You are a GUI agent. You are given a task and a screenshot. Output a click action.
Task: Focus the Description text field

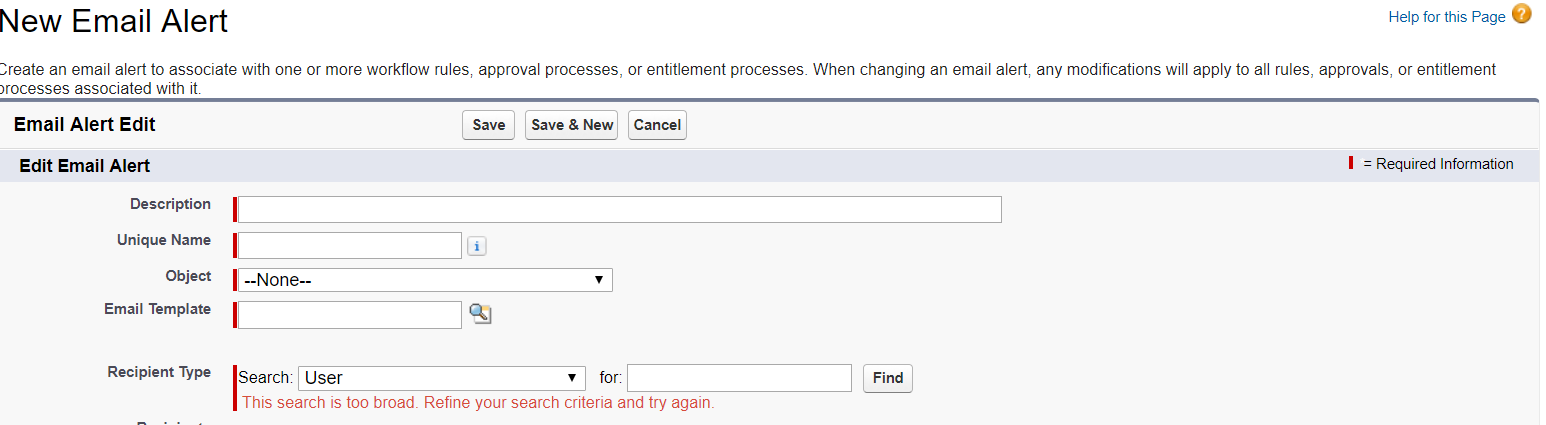[619, 209]
